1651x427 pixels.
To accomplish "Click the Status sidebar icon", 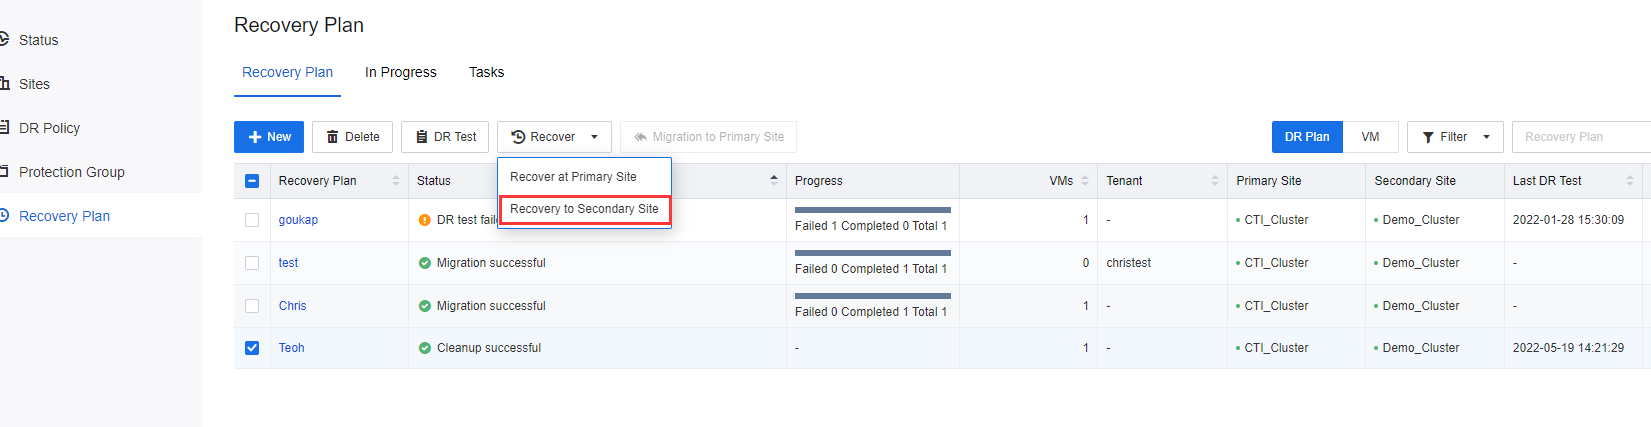I will point(4,40).
